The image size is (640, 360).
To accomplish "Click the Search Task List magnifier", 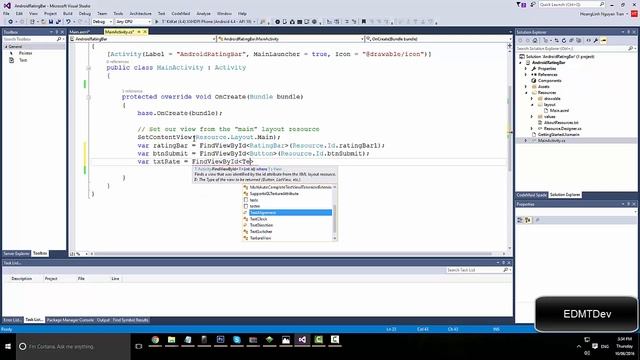I will tap(505, 270).
